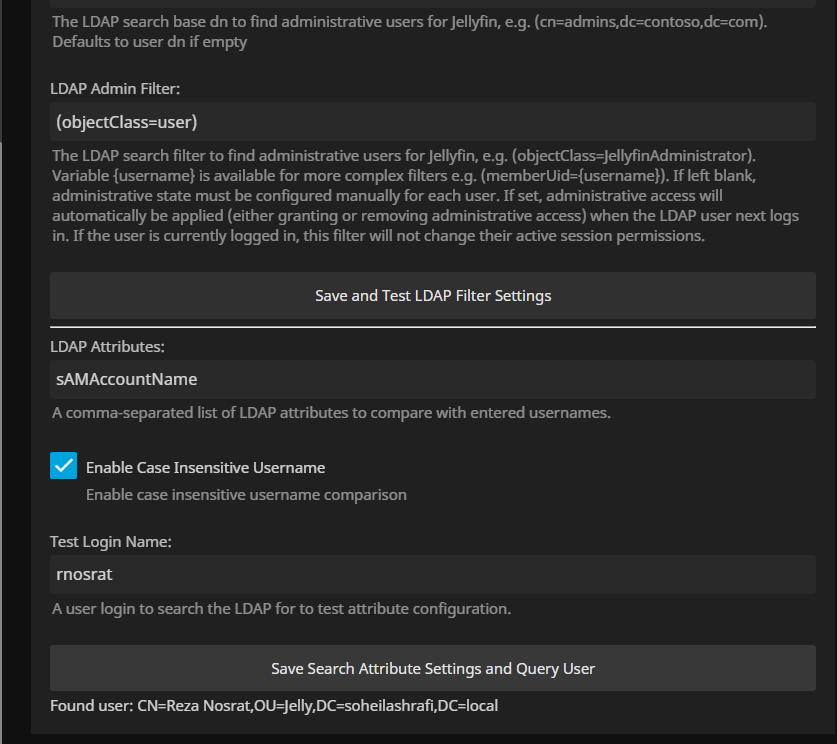Toggle the case insensitive username checkbox

[x=61, y=466]
